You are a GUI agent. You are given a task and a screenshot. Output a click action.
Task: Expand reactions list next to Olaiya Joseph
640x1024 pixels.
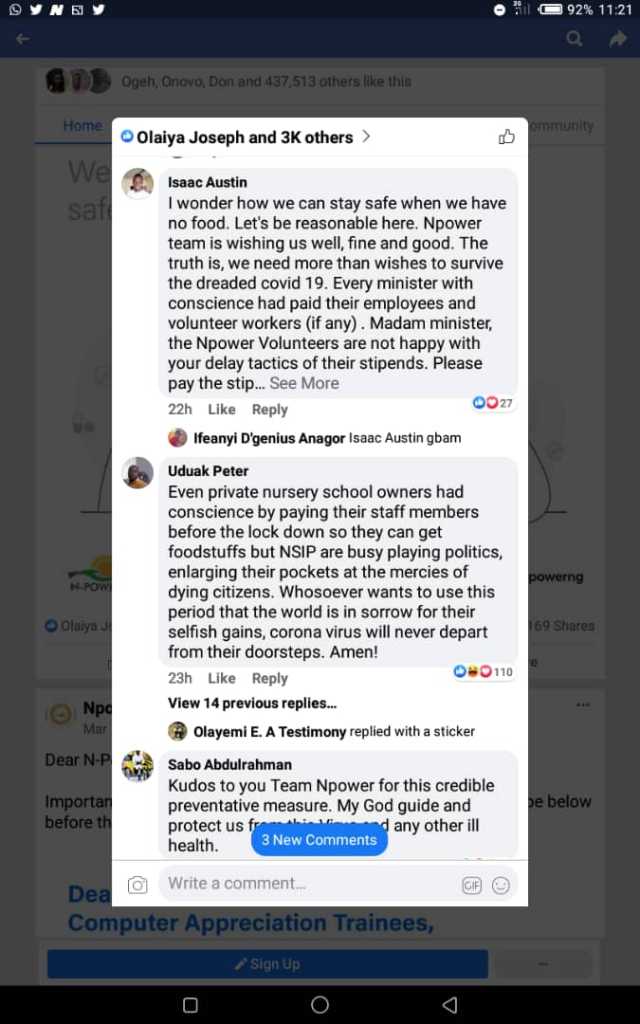pos(366,136)
